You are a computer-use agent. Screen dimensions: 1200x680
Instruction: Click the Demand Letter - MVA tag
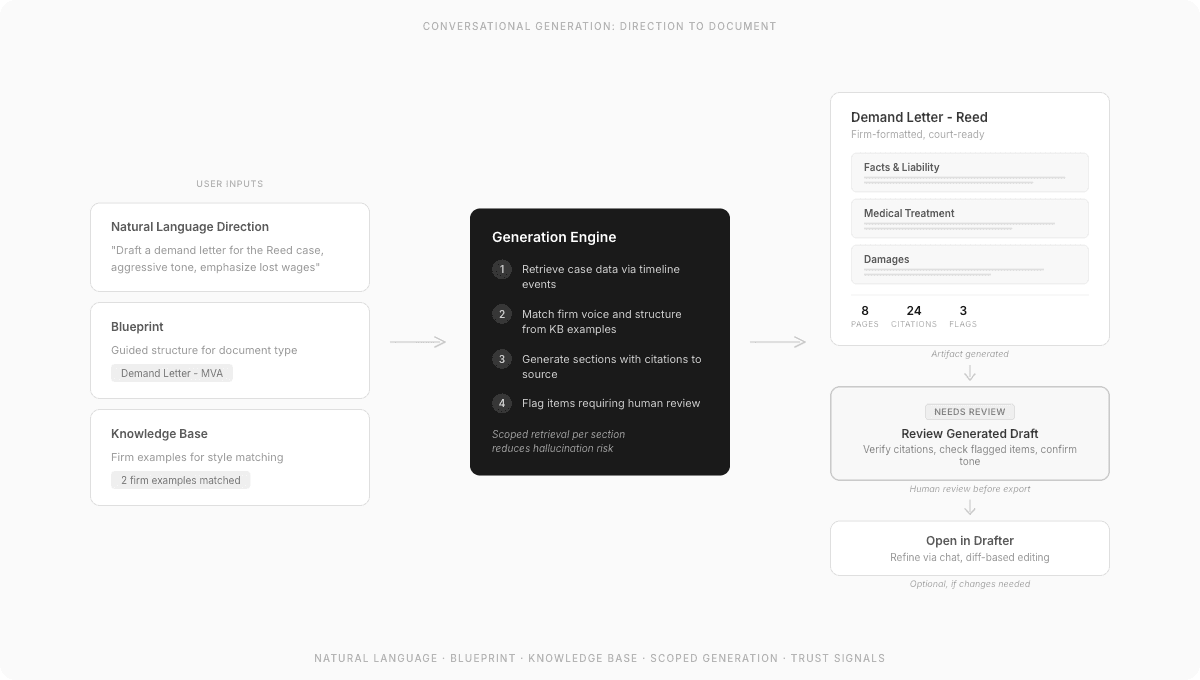pyautogui.click(x=172, y=373)
